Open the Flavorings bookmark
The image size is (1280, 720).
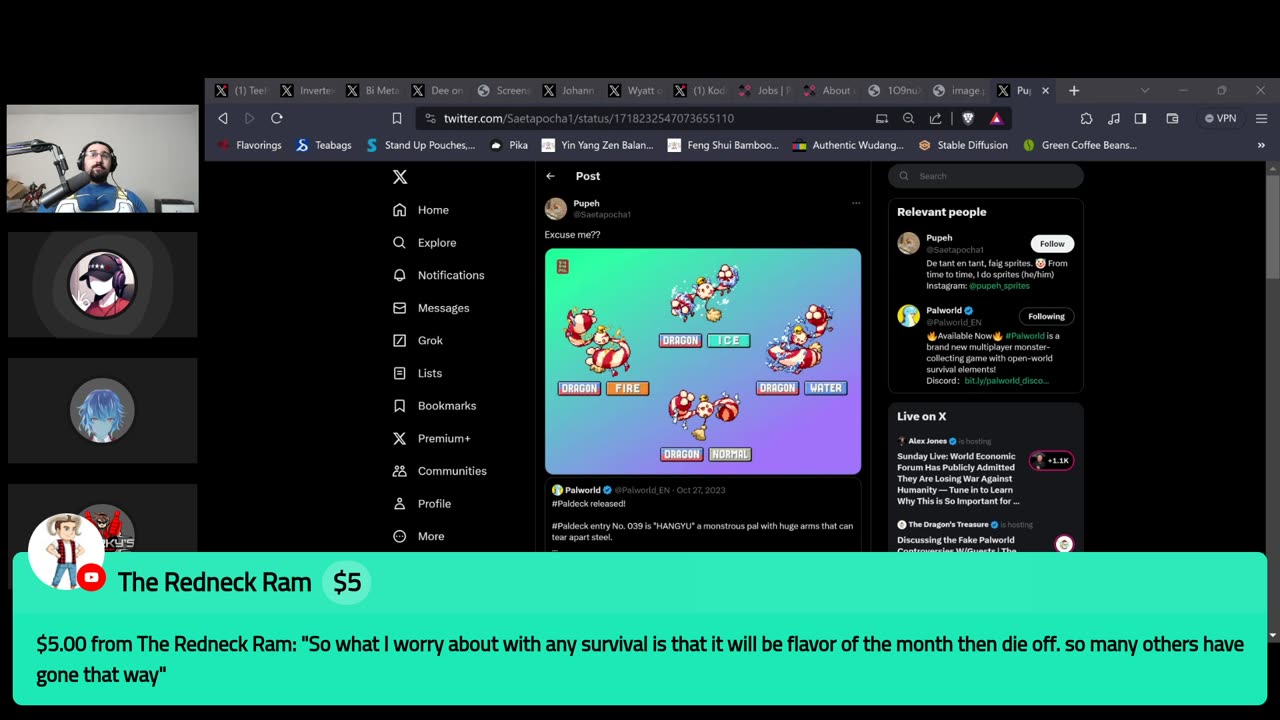click(249, 145)
